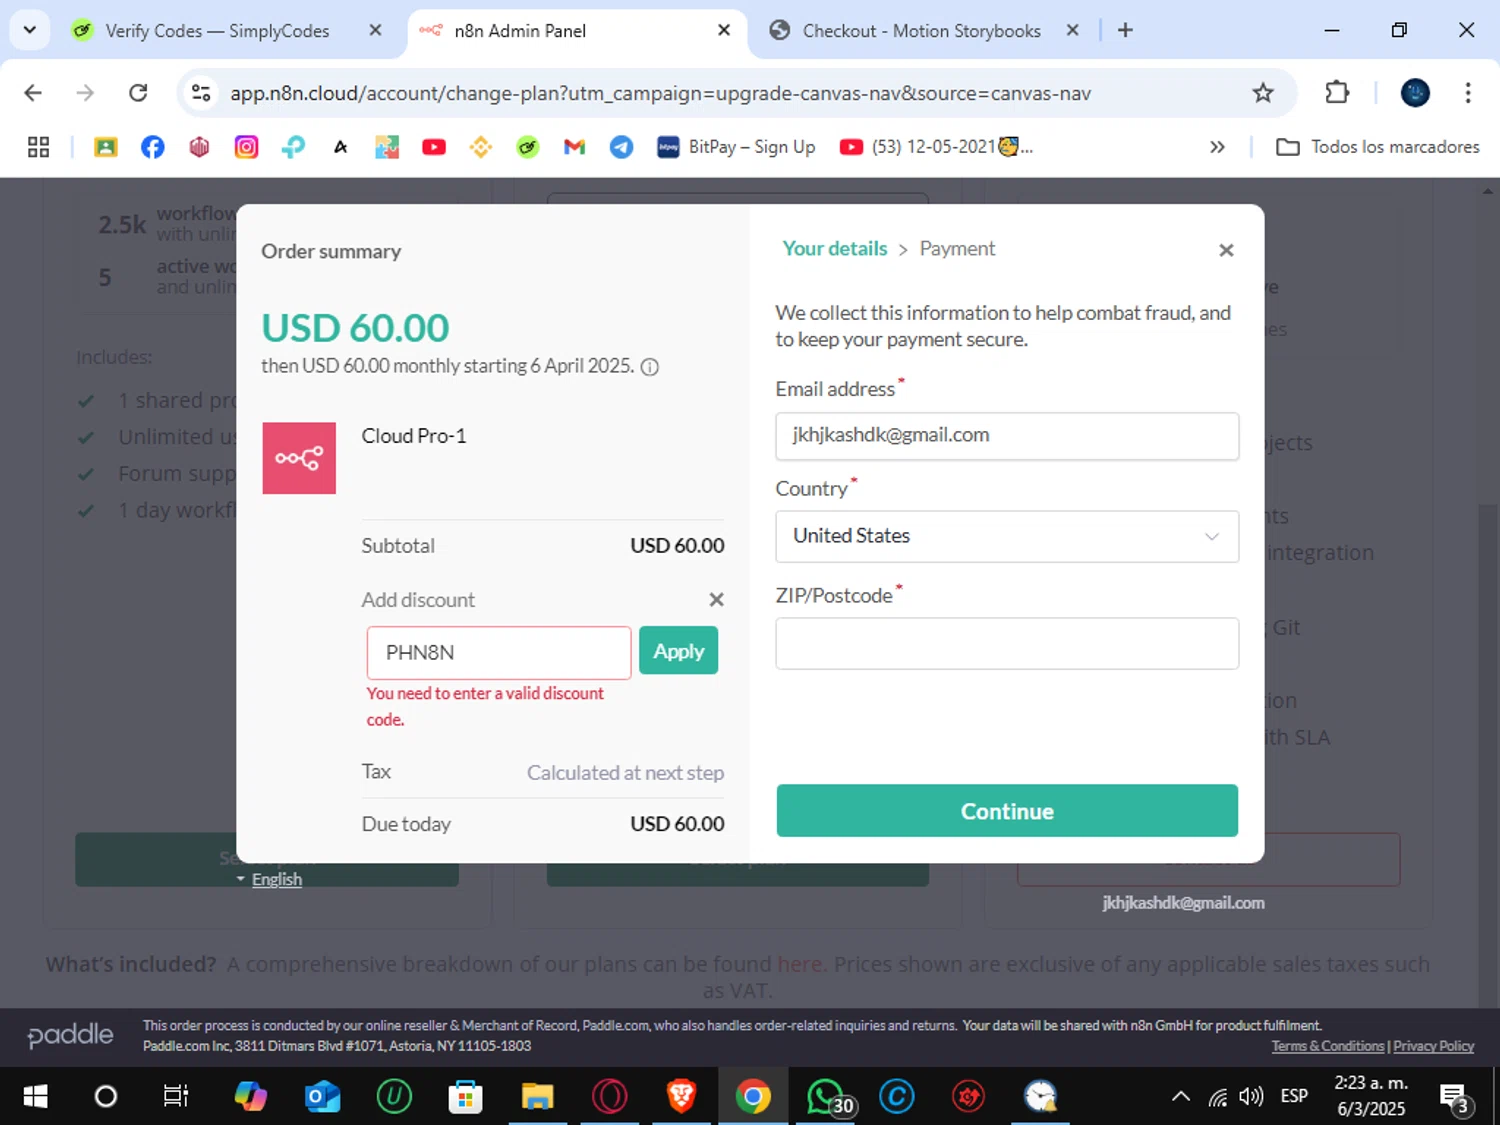Open network Wi-Fi status in tray
Viewport: 1500px width, 1125px height.
click(x=1217, y=1097)
